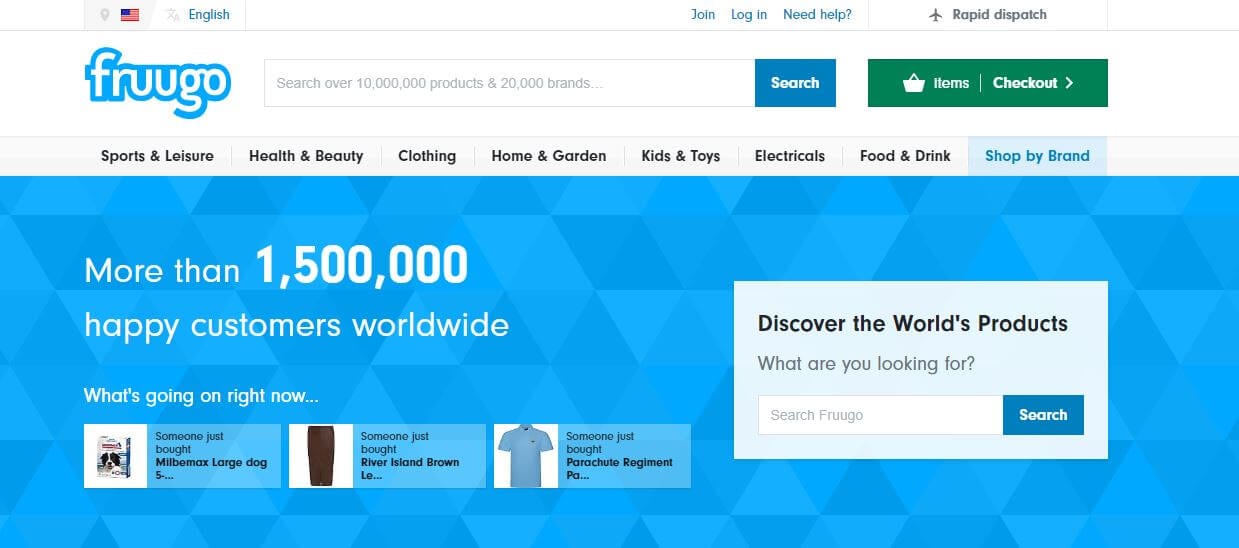Click the shopping basket icon

pyautogui.click(x=913, y=83)
